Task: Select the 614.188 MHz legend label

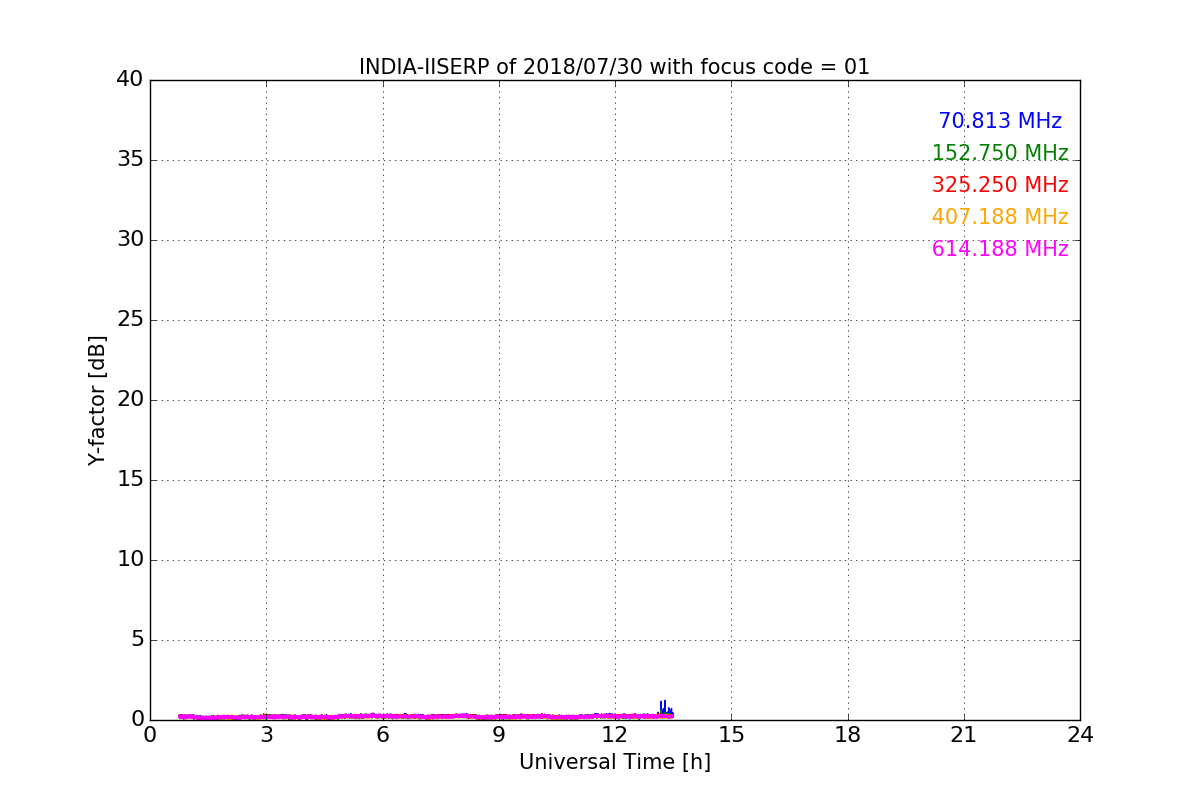Action: pos(1000,249)
